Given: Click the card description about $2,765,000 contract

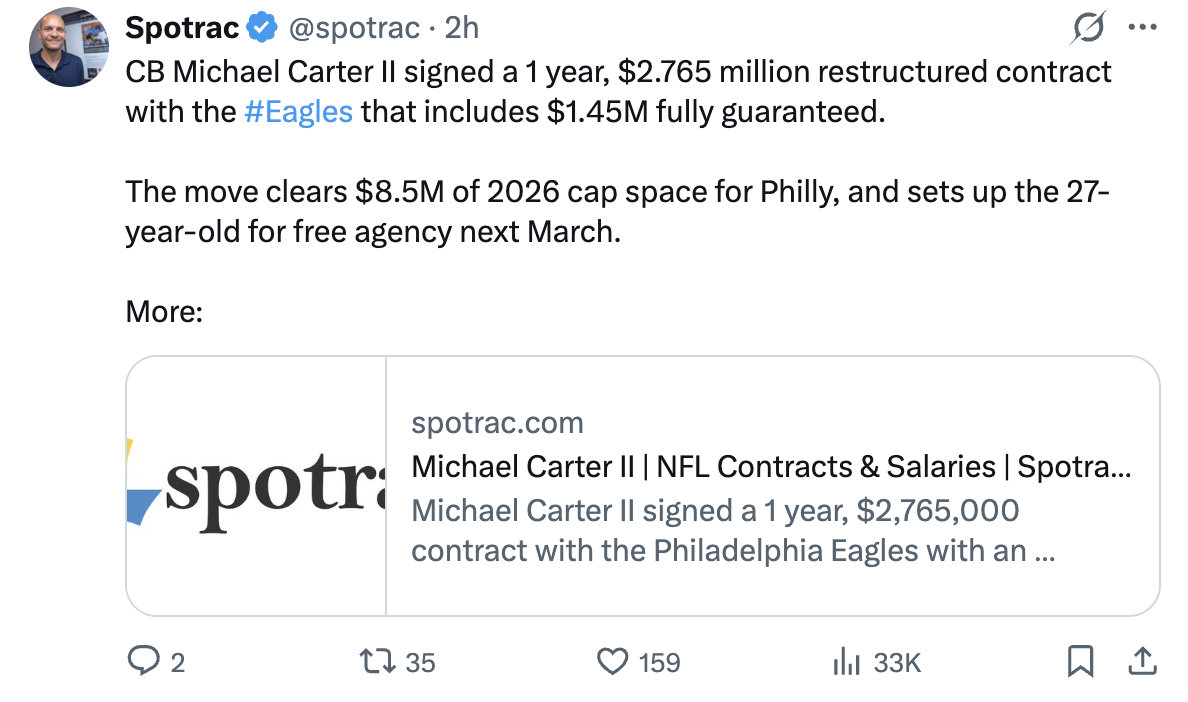Looking at the screenshot, I should click(733, 531).
